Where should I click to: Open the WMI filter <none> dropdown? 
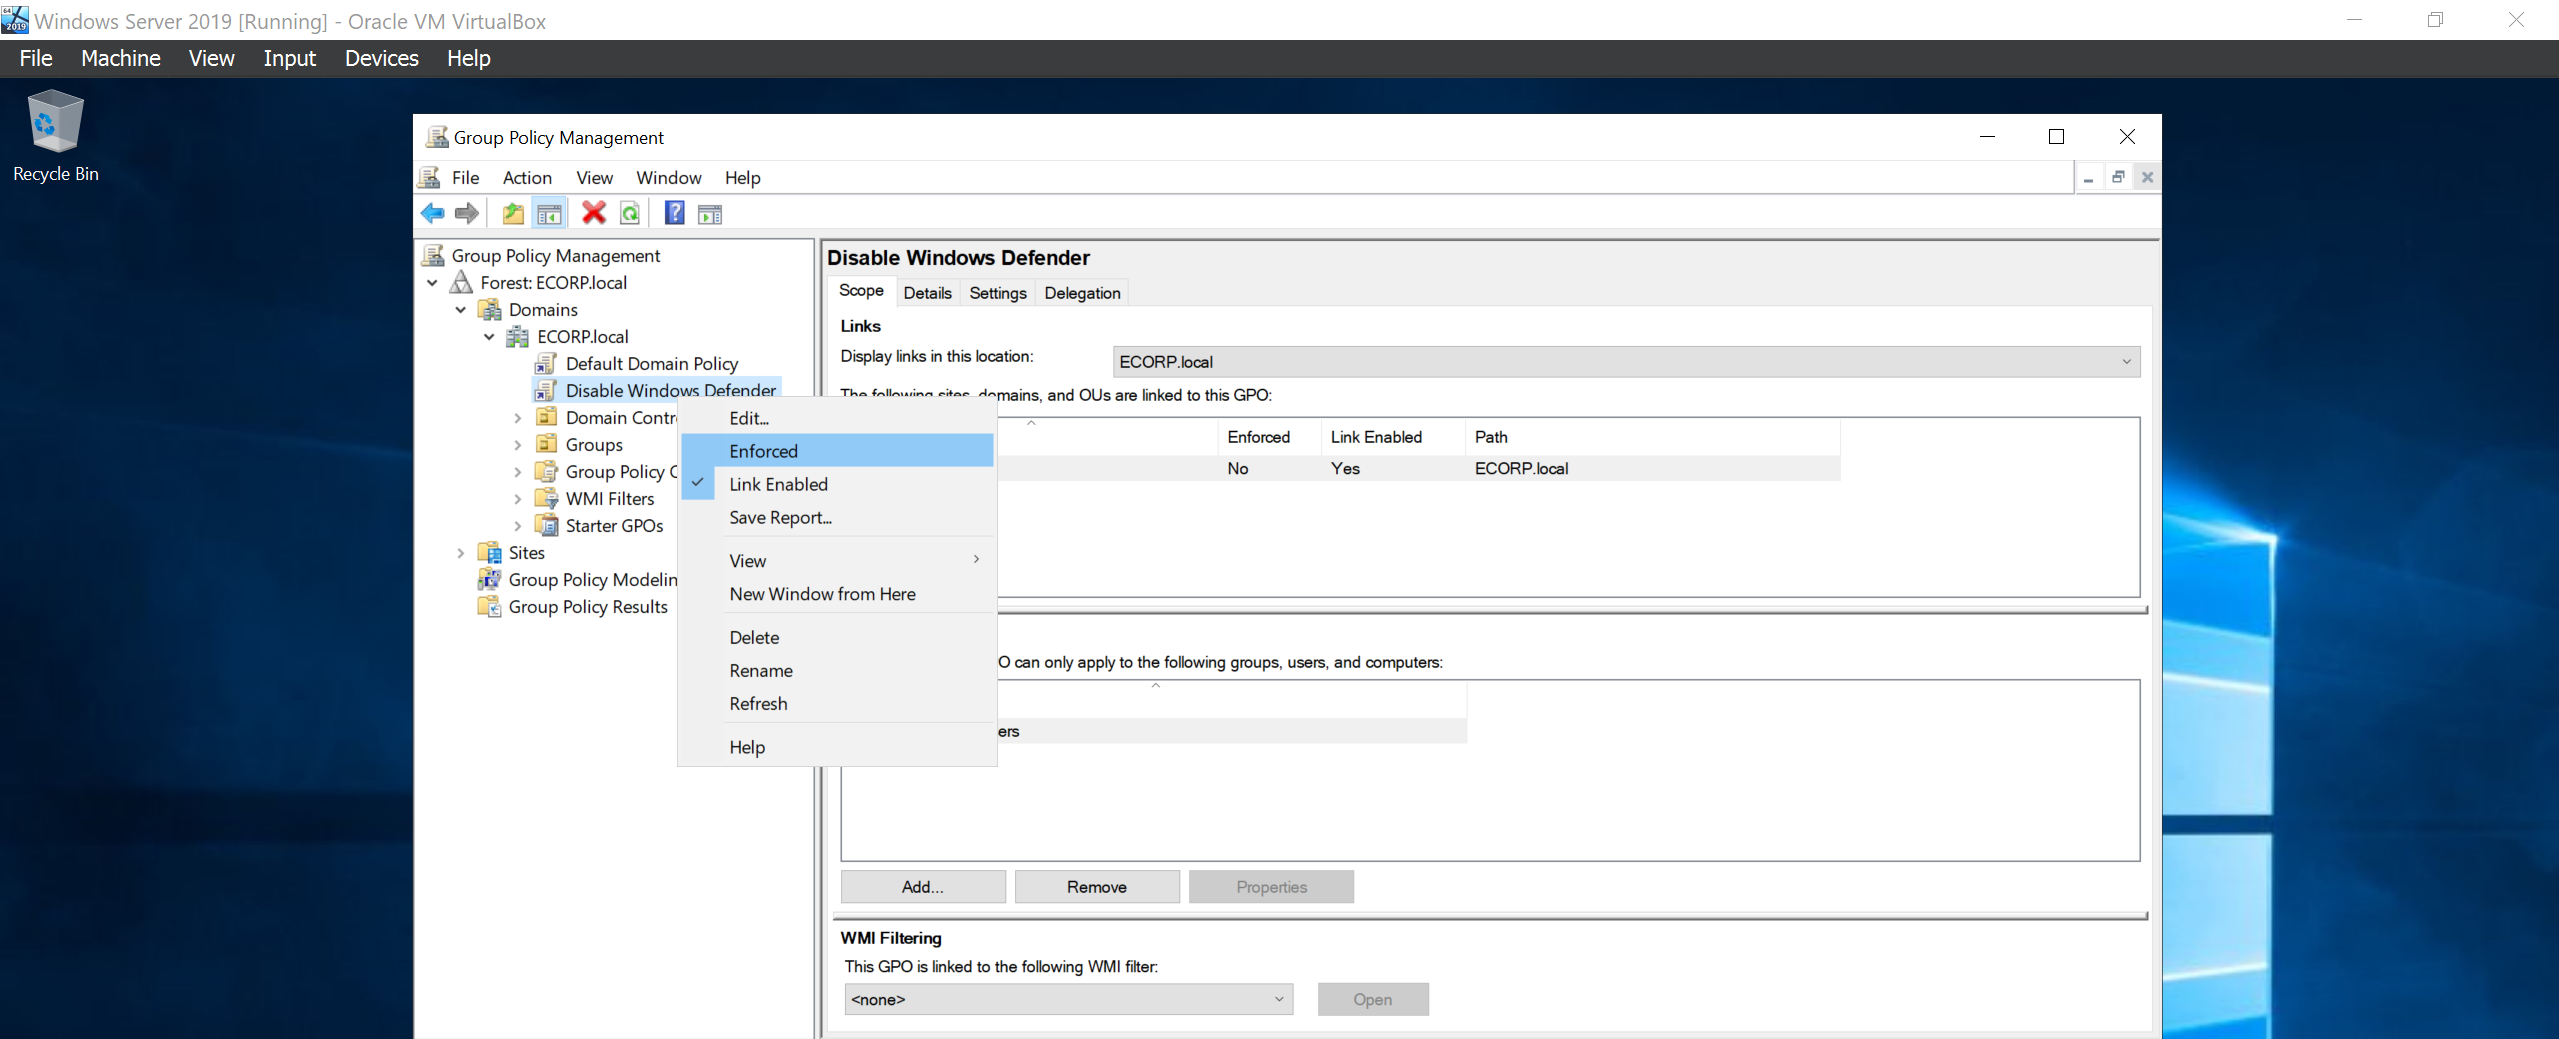[x=1068, y=999]
